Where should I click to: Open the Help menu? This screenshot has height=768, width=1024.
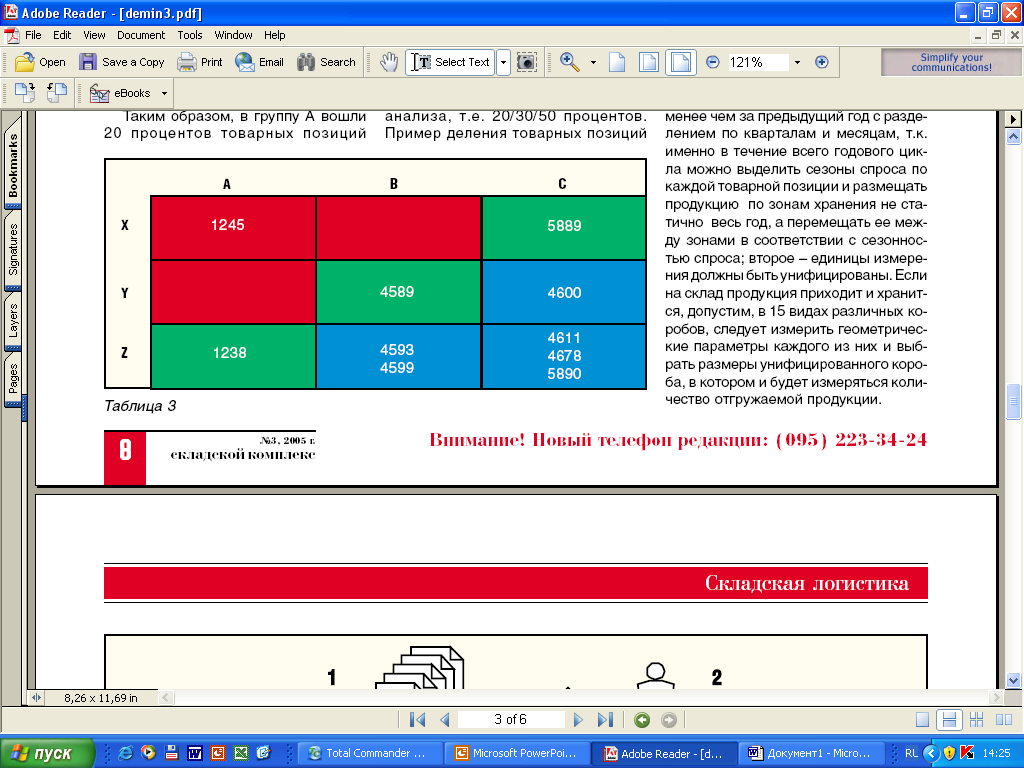pyautogui.click(x=274, y=35)
